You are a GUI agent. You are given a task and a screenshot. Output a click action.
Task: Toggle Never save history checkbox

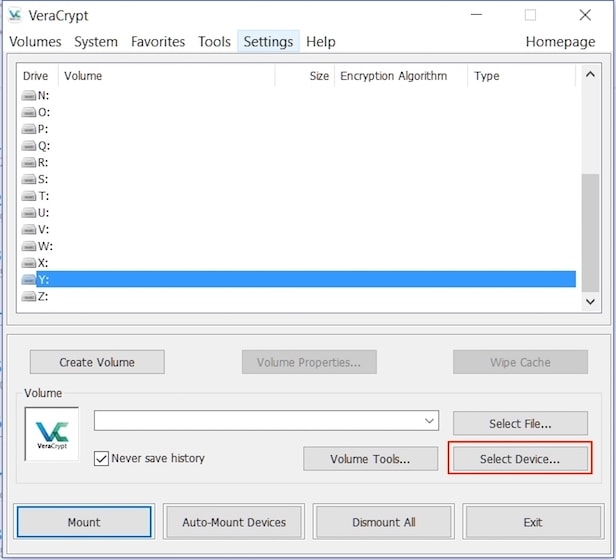click(101, 458)
